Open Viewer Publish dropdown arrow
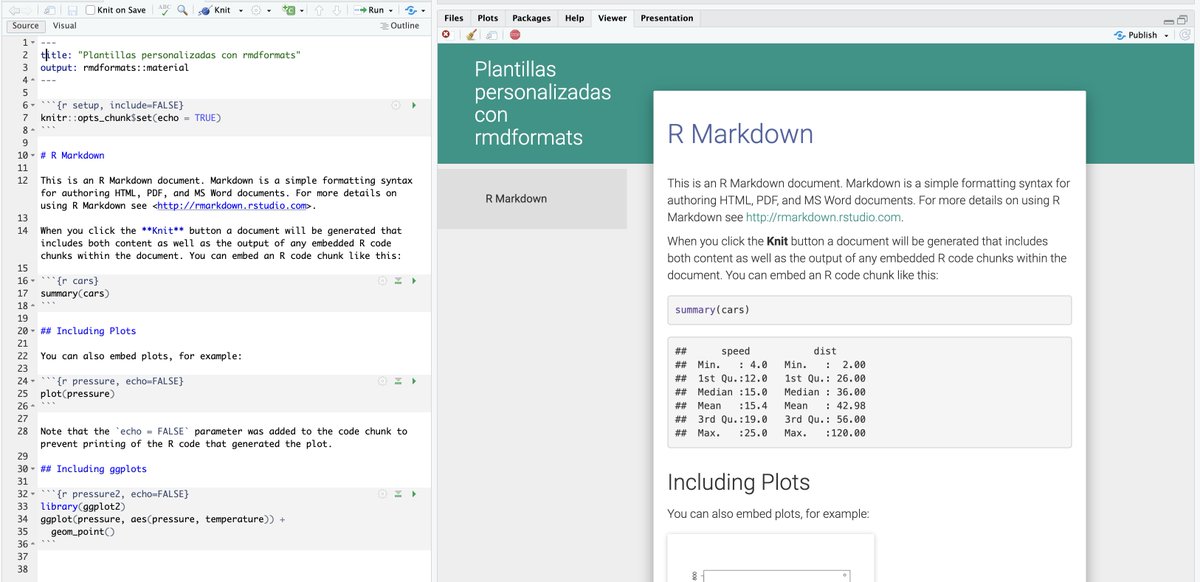This screenshot has width=1200, height=582. tap(1166, 36)
